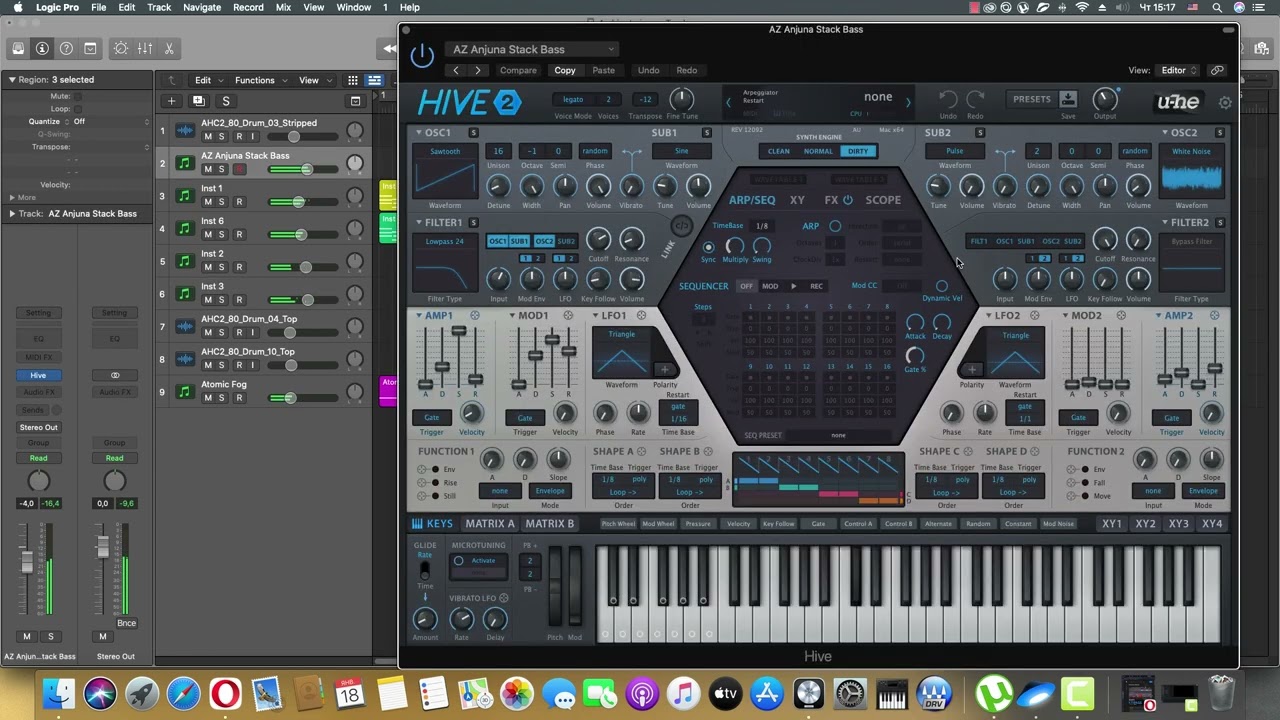
Task: Click the sequencer REC button
Action: pos(816,286)
